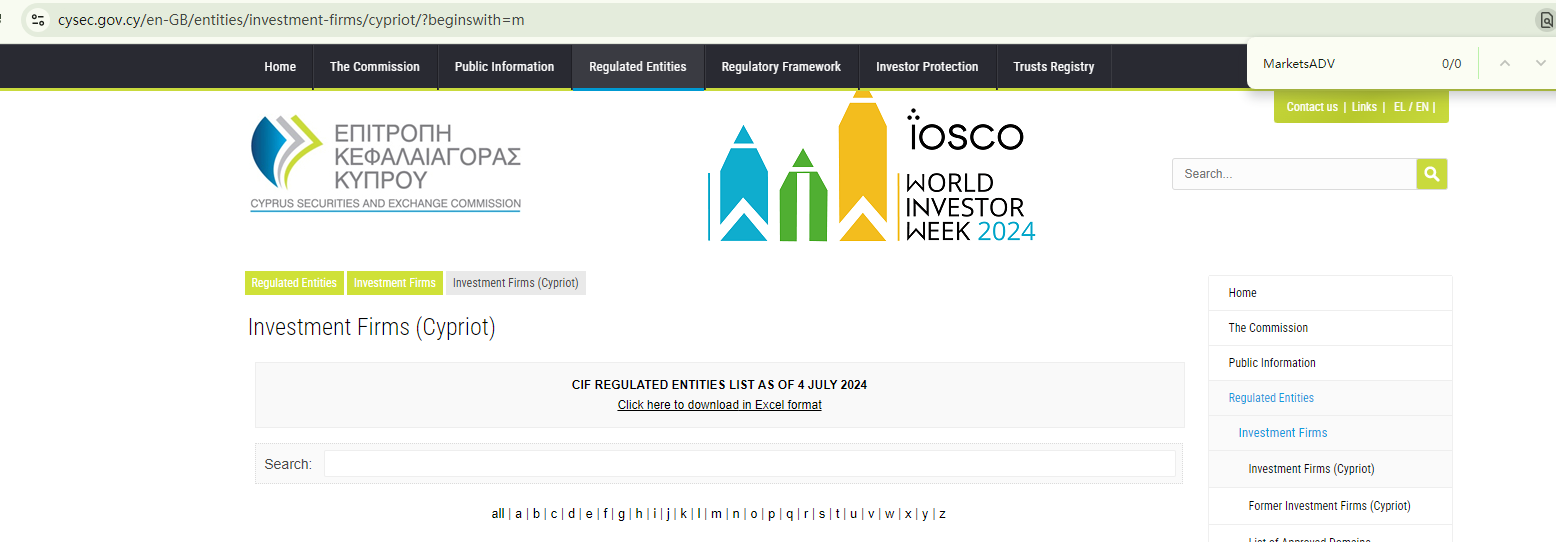This screenshot has width=1556, height=542.
Task: Click Investment Firms (Cypriot) breadcrumb
Action: 516,283
